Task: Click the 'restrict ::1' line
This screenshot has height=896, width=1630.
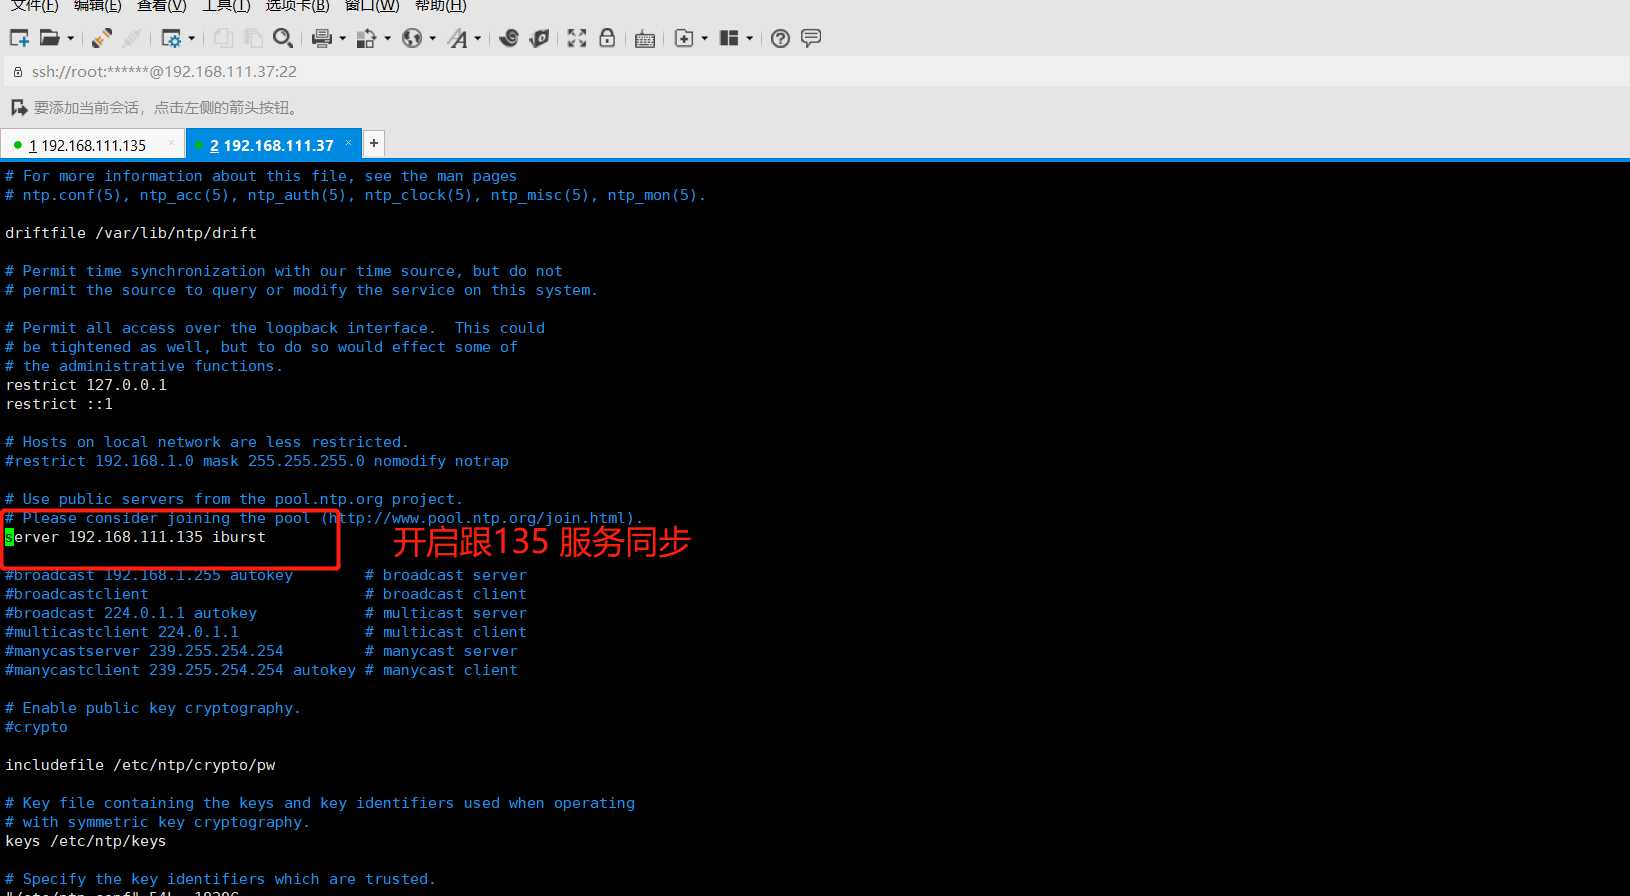Action: pos(59,404)
